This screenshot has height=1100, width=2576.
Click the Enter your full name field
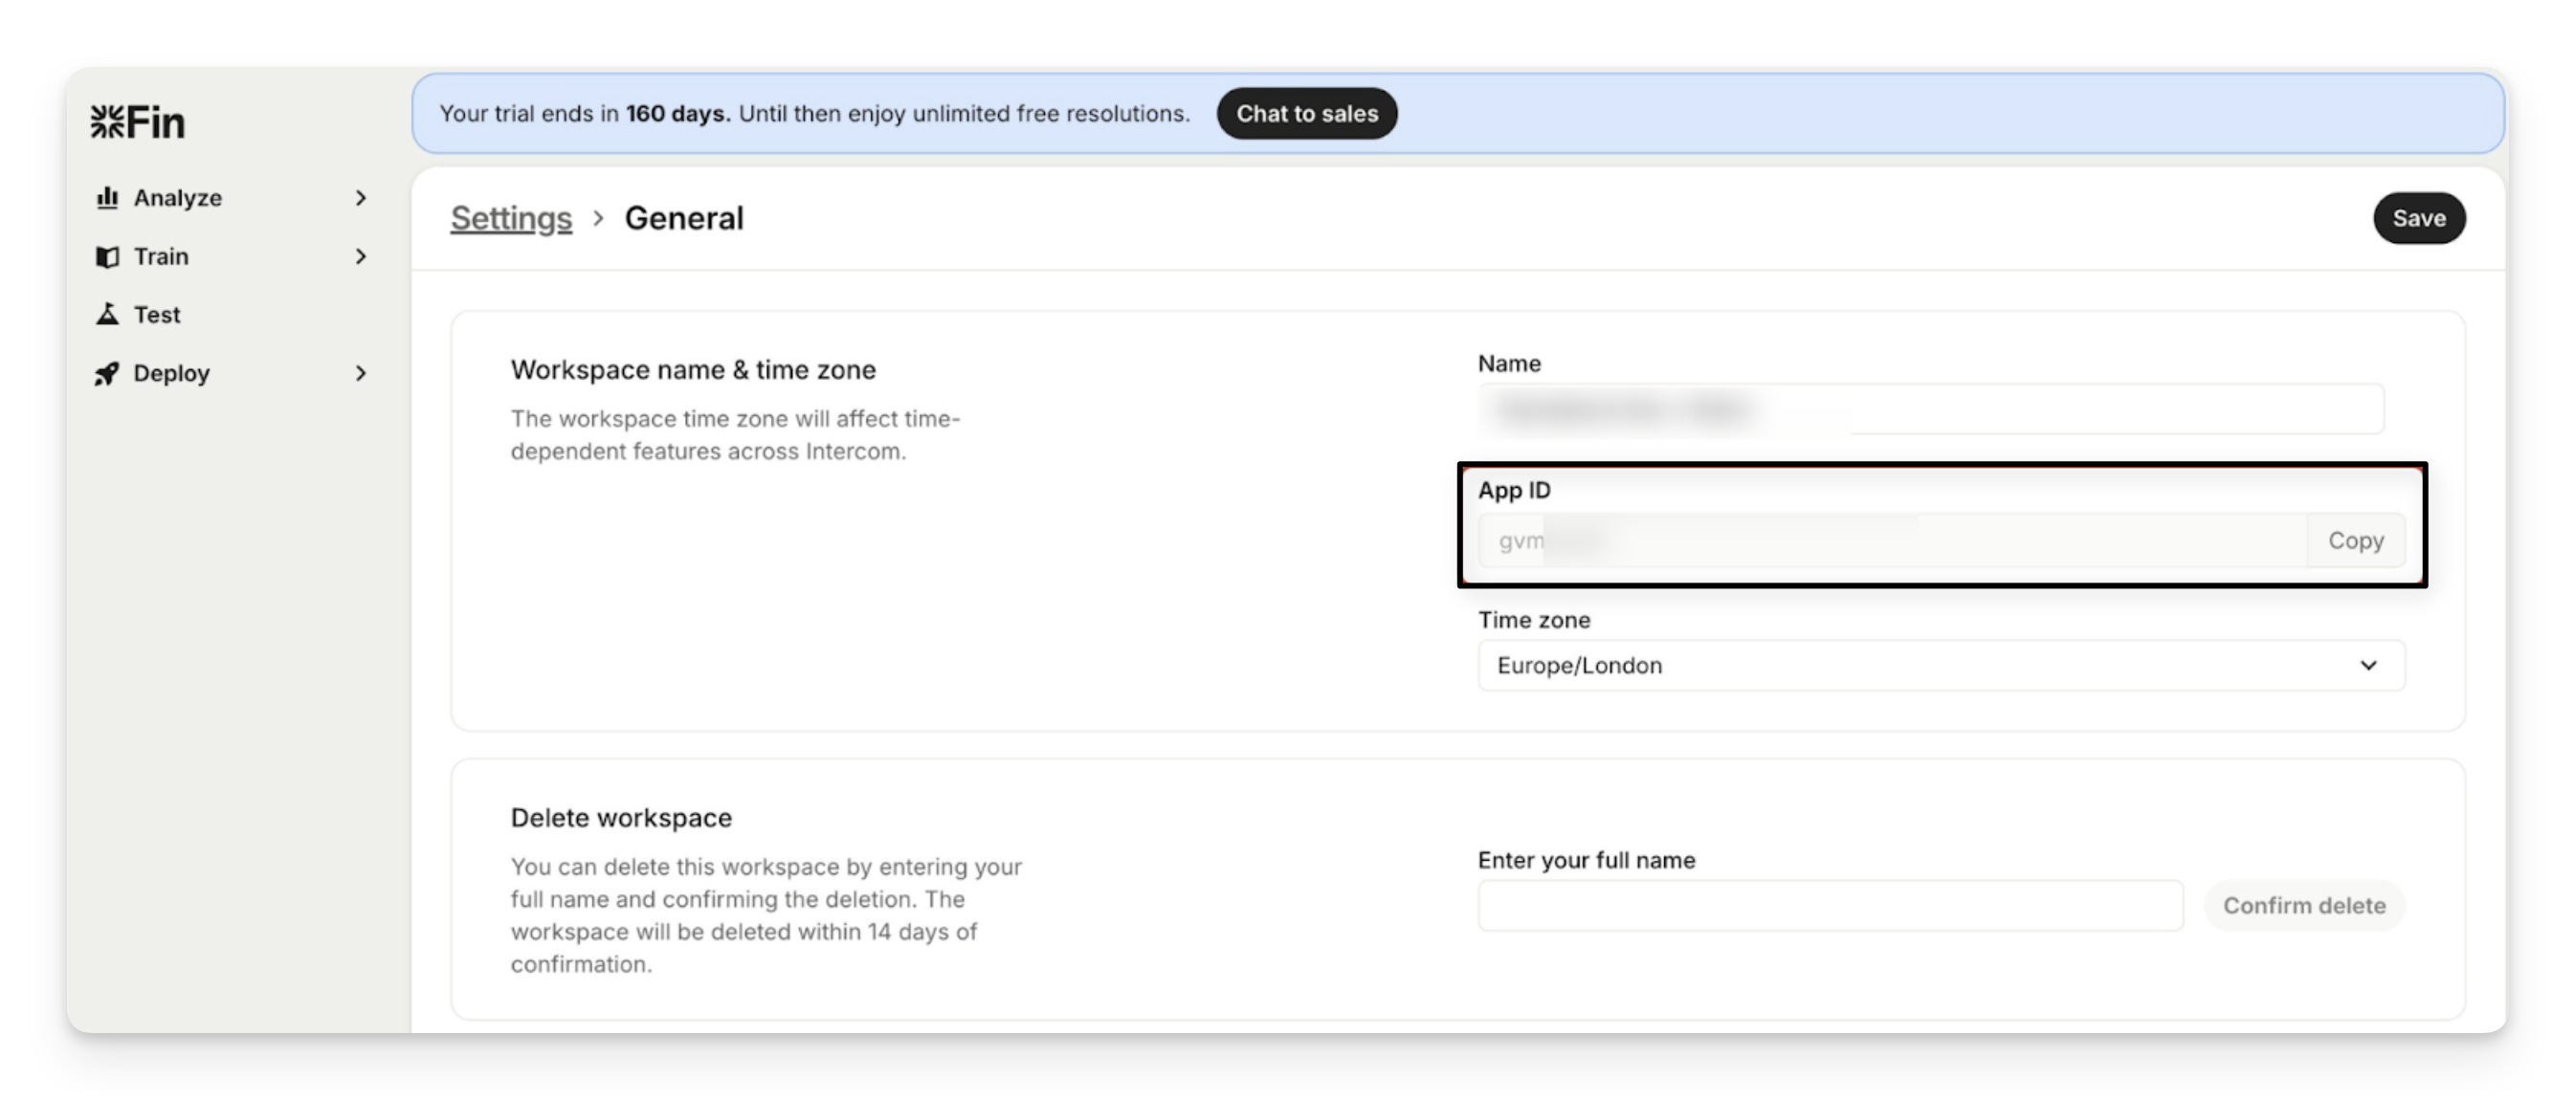coord(1830,906)
